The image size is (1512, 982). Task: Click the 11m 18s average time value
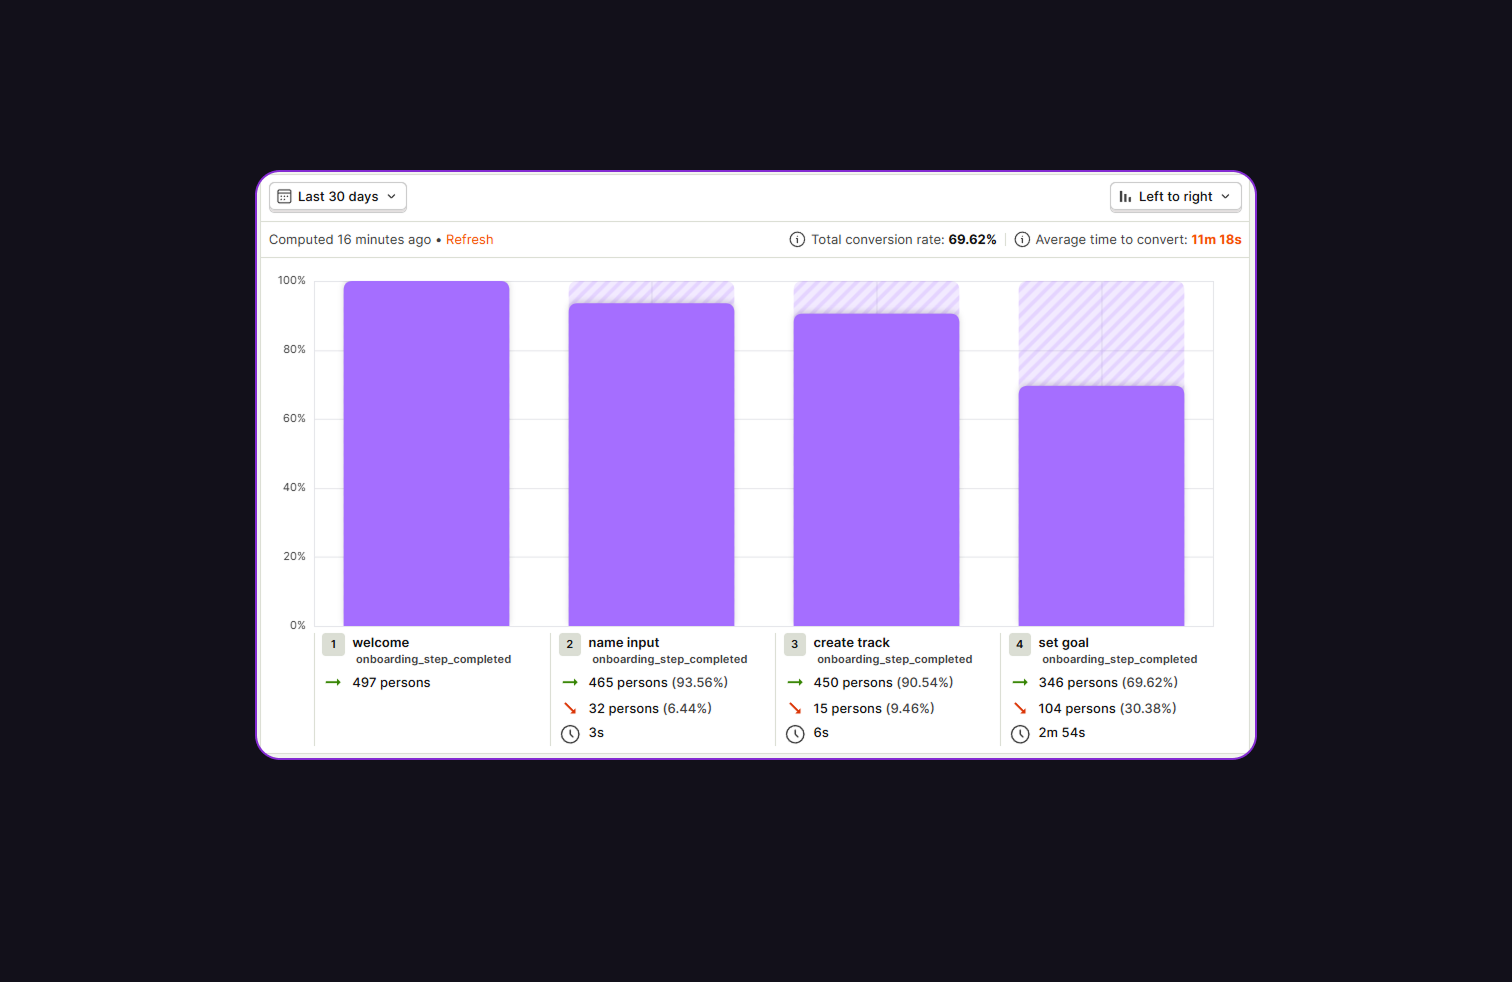(1216, 240)
